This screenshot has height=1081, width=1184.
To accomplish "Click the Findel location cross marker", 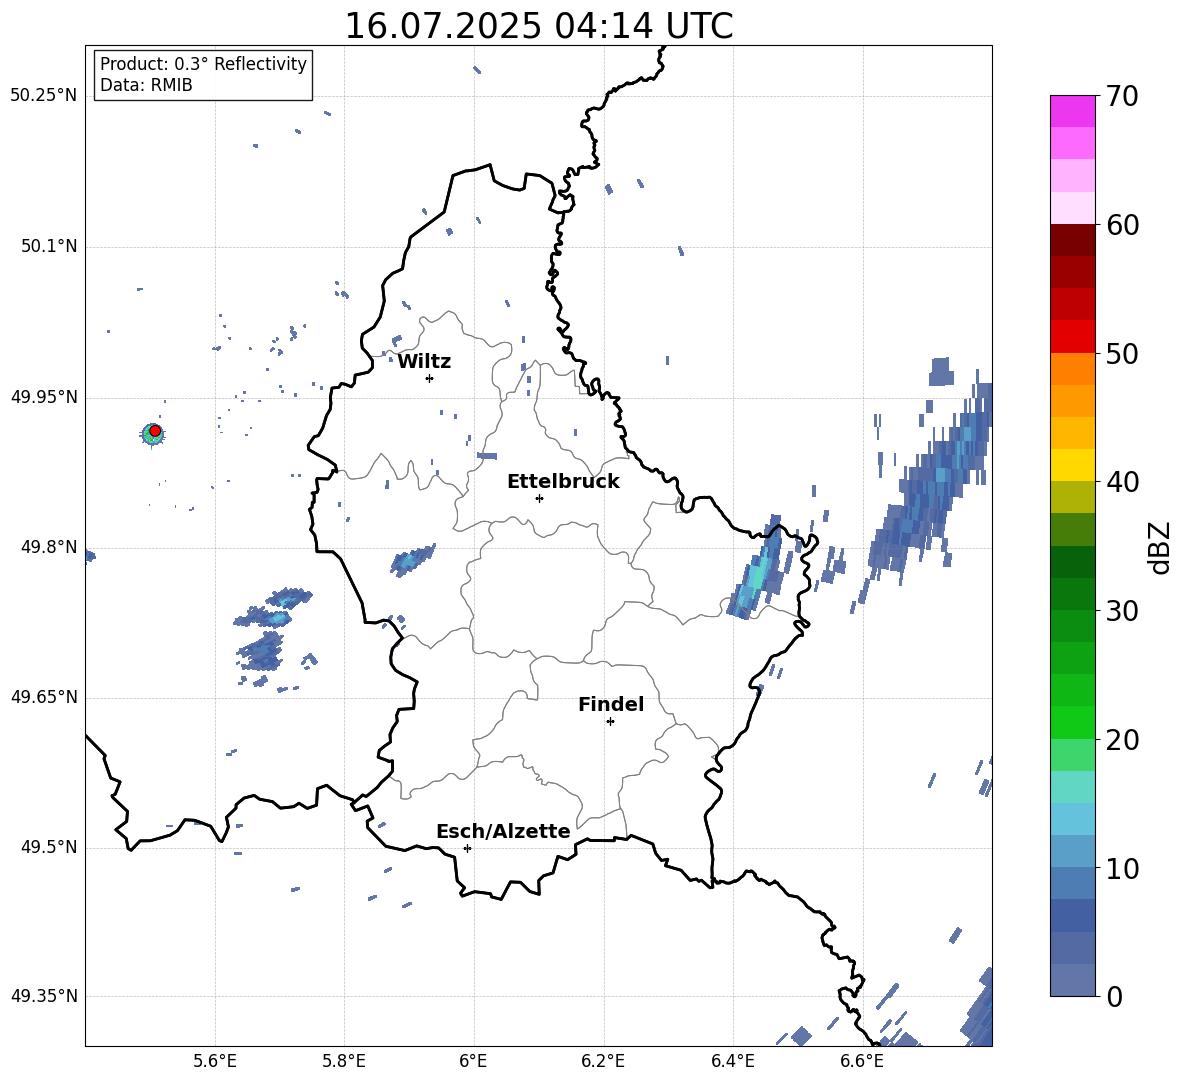I will point(610,722).
